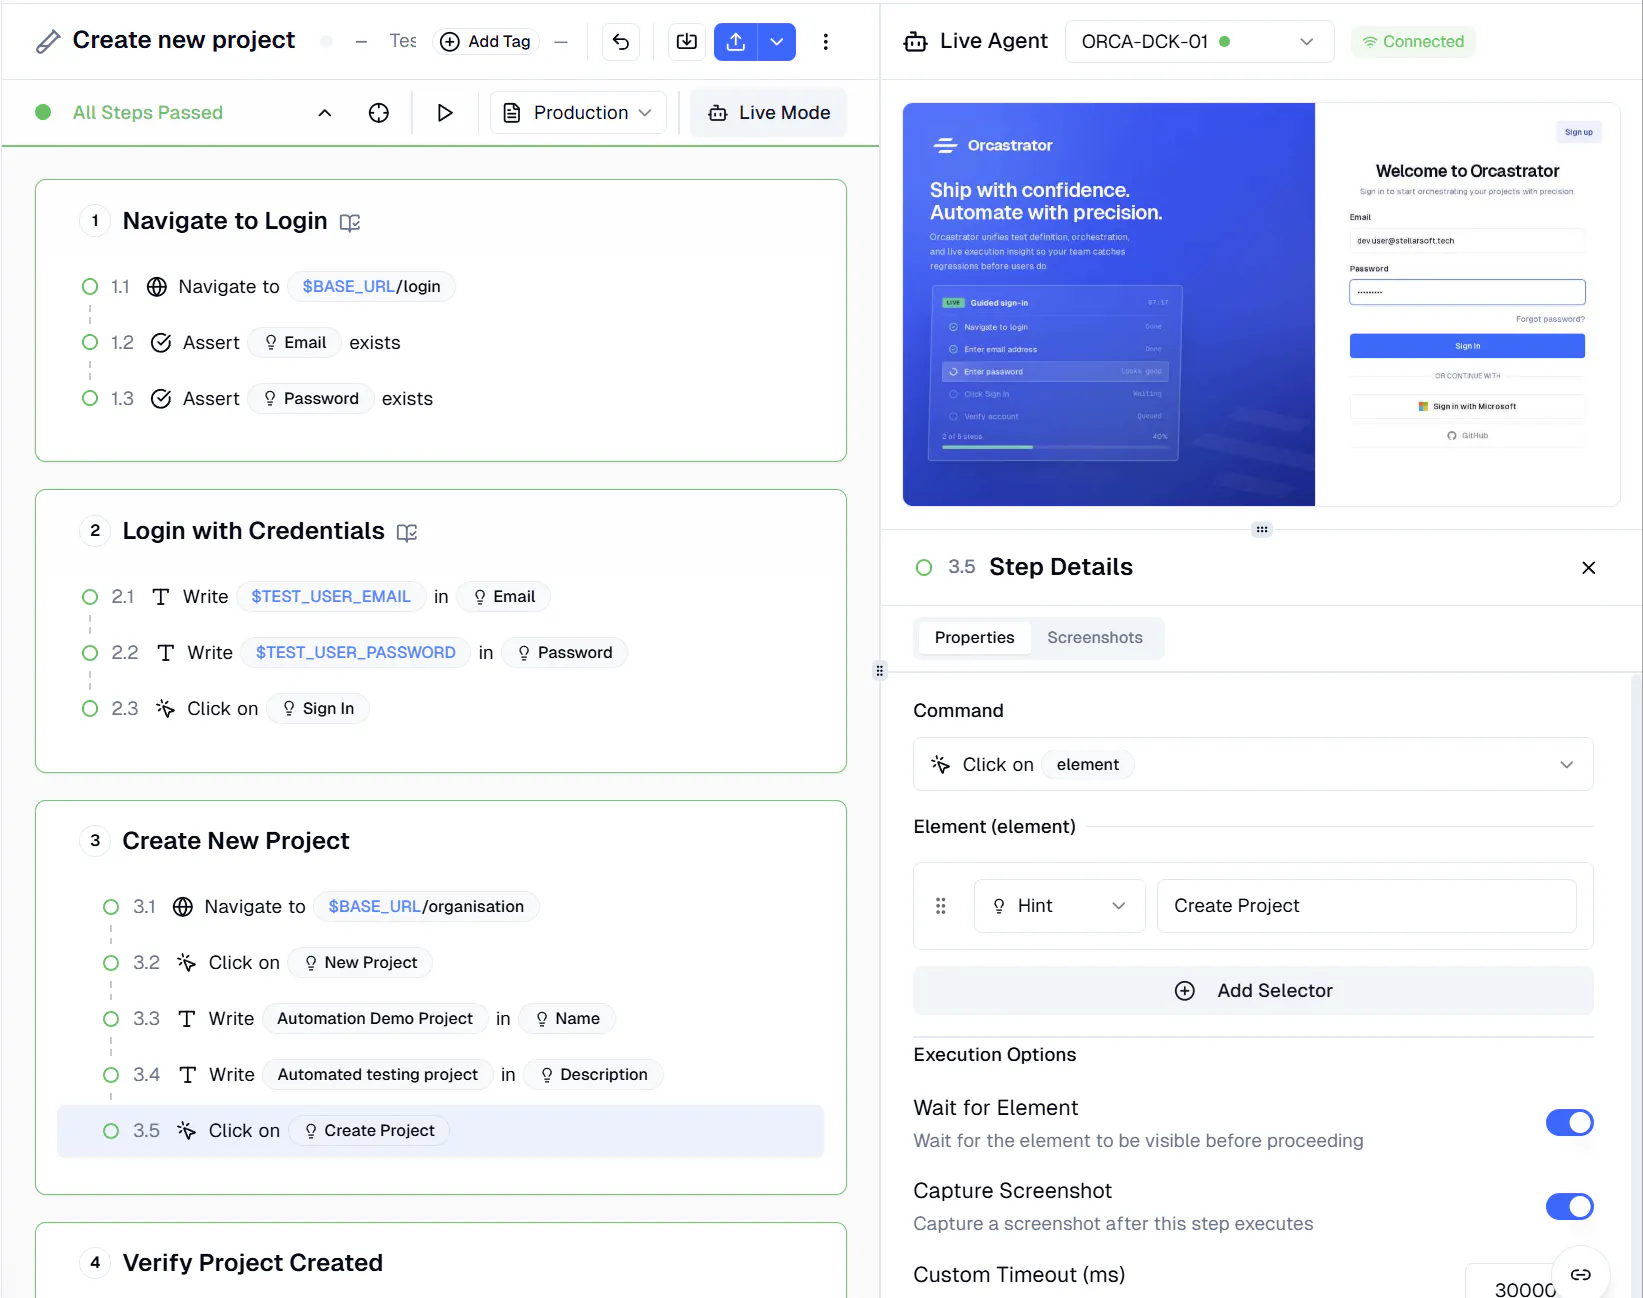Click the undo arrow icon
The height and width of the screenshot is (1298, 1643).
click(x=621, y=42)
